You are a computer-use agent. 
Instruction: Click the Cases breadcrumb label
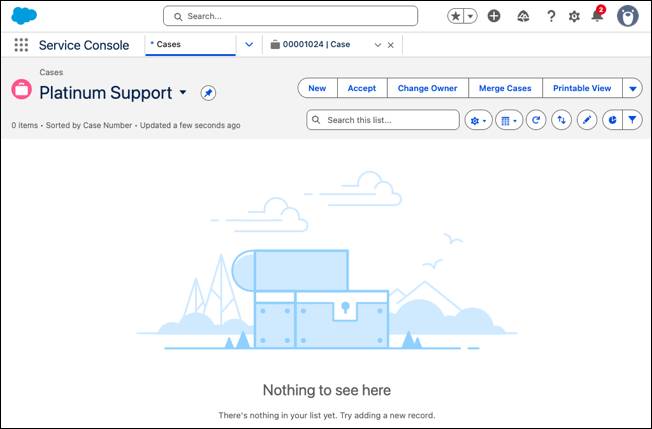pos(51,72)
